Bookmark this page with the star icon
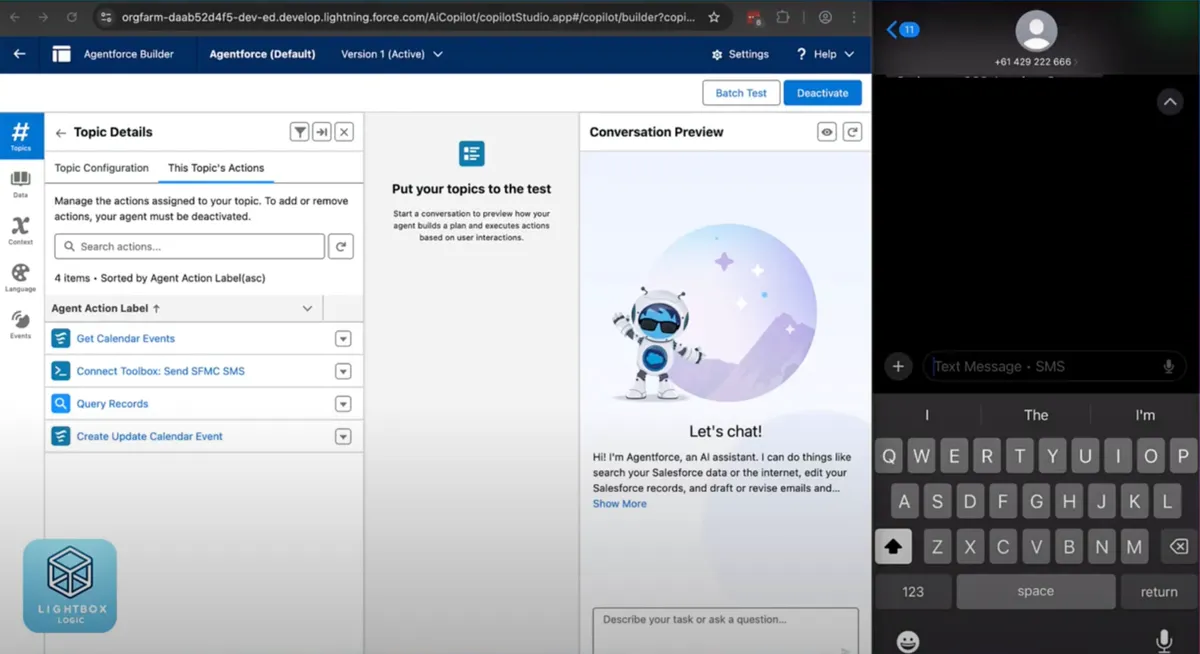The width and height of the screenshot is (1200, 654). (714, 17)
